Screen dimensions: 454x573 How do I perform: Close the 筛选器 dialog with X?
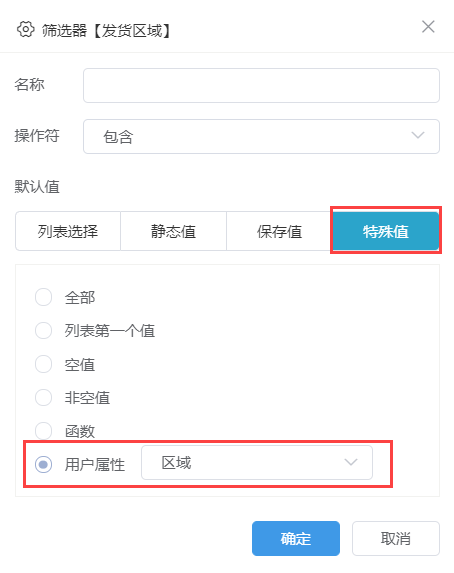tap(428, 27)
